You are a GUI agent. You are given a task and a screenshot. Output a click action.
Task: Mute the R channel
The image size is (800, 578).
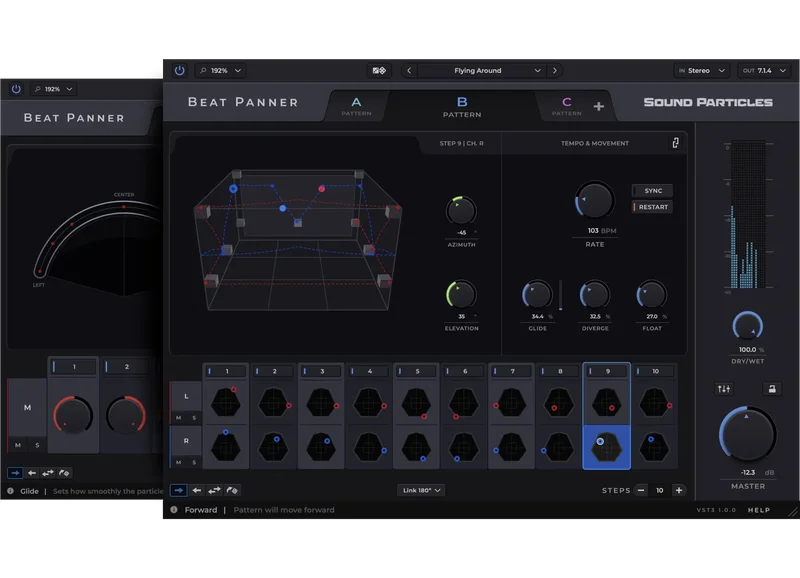click(179, 462)
